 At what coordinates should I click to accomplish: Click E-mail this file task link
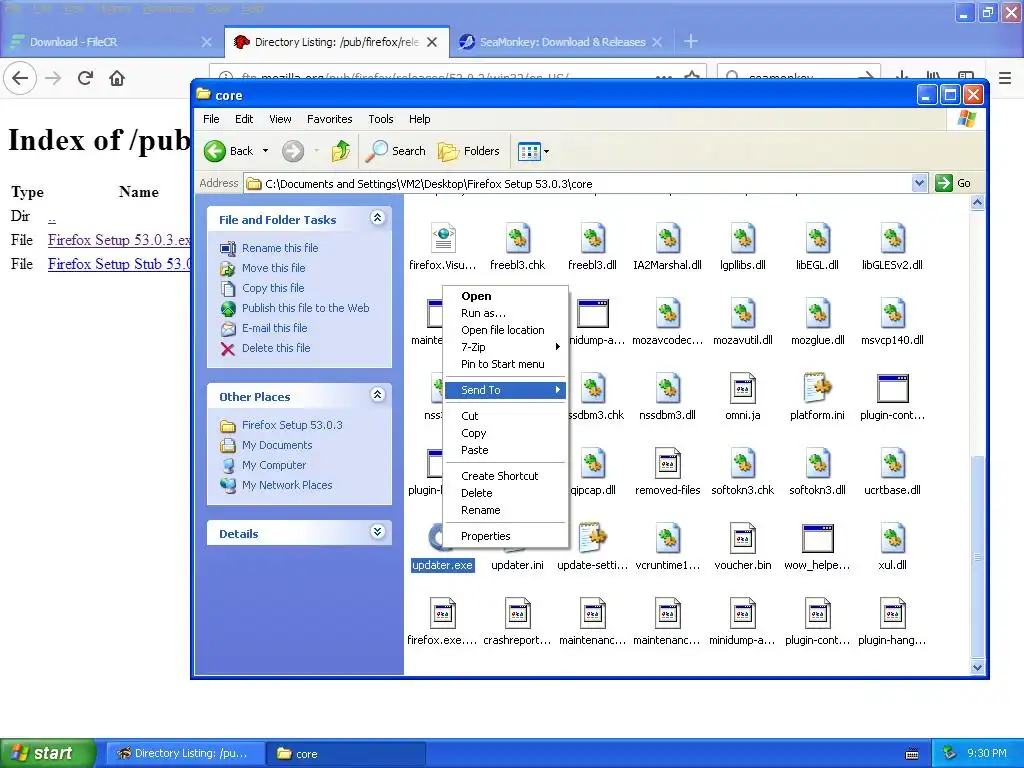[274, 328]
